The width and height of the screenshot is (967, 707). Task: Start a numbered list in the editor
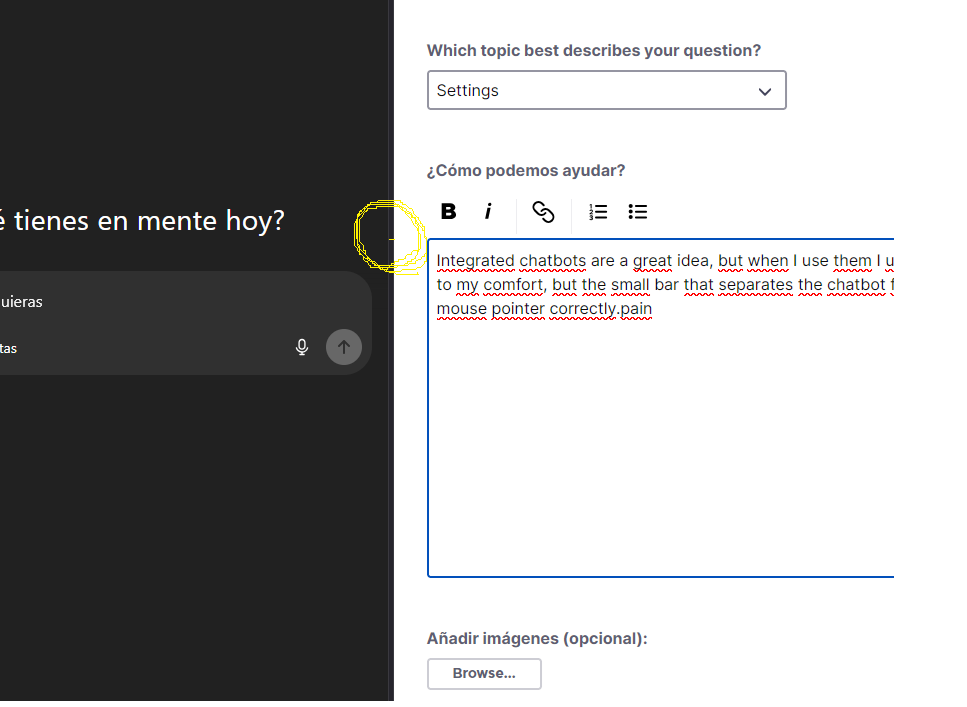(598, 211)
